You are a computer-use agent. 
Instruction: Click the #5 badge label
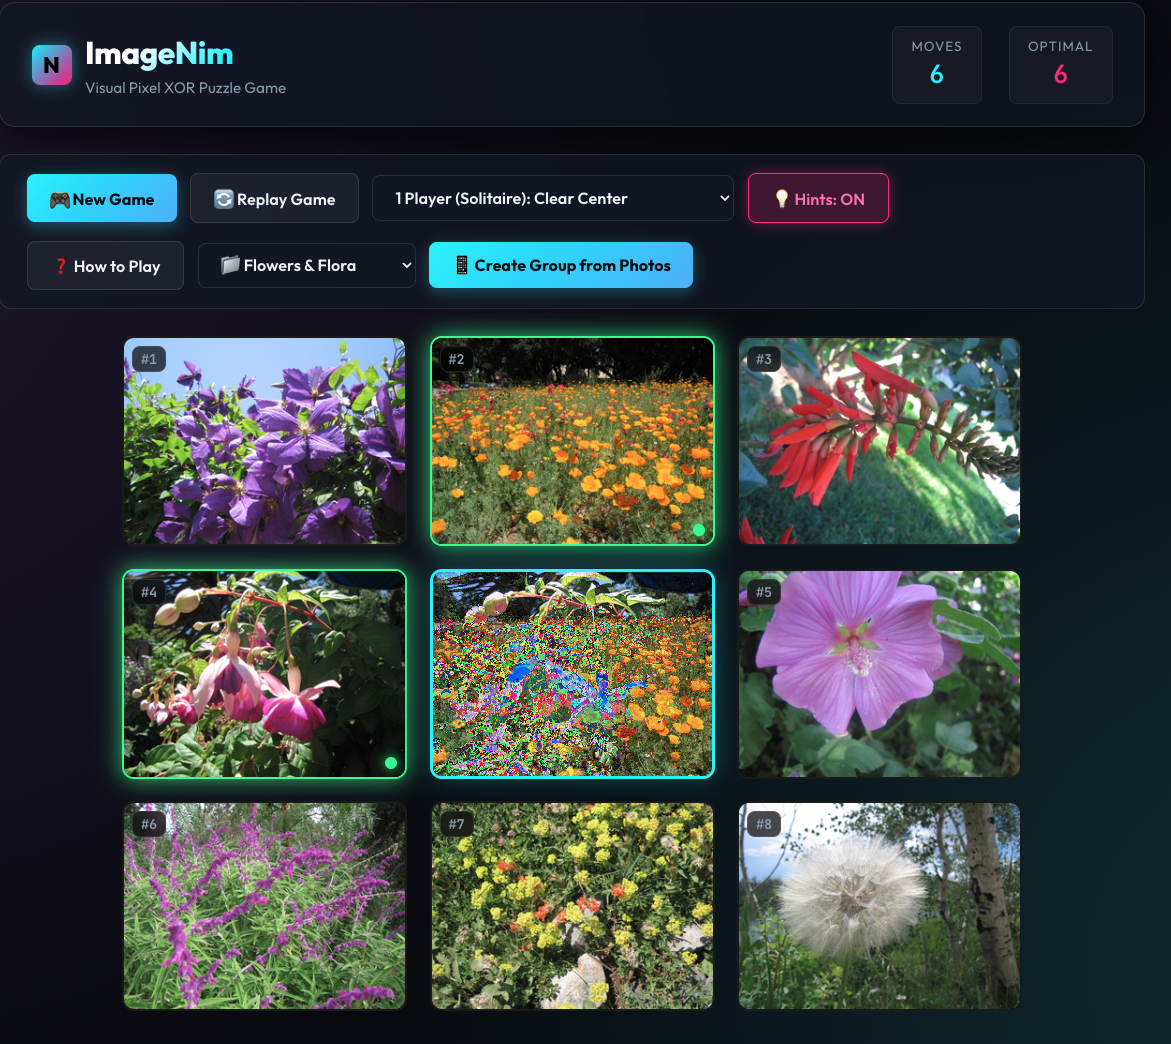coord(763,592)
